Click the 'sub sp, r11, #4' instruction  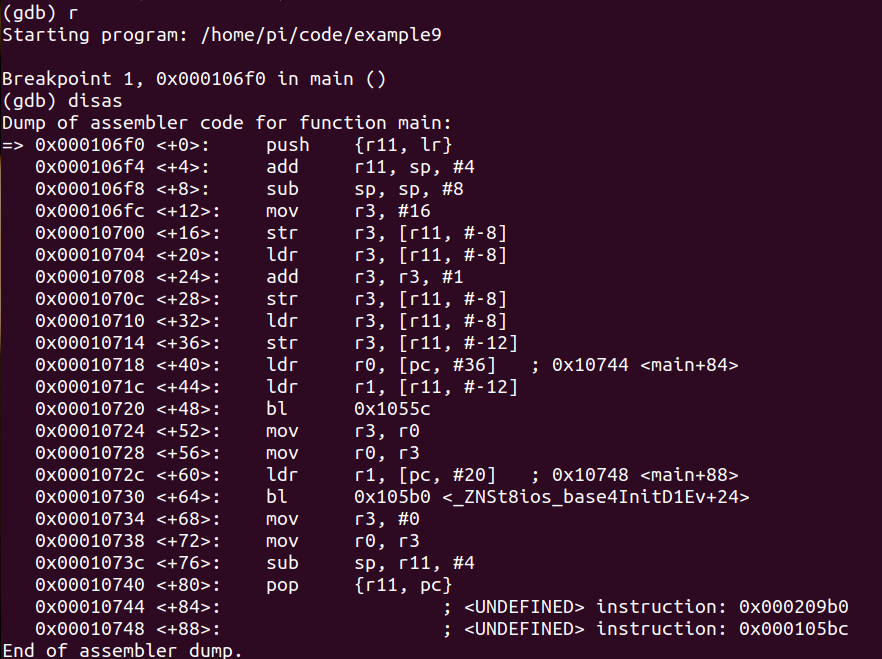pyautogui.click(x=370, y=563)
